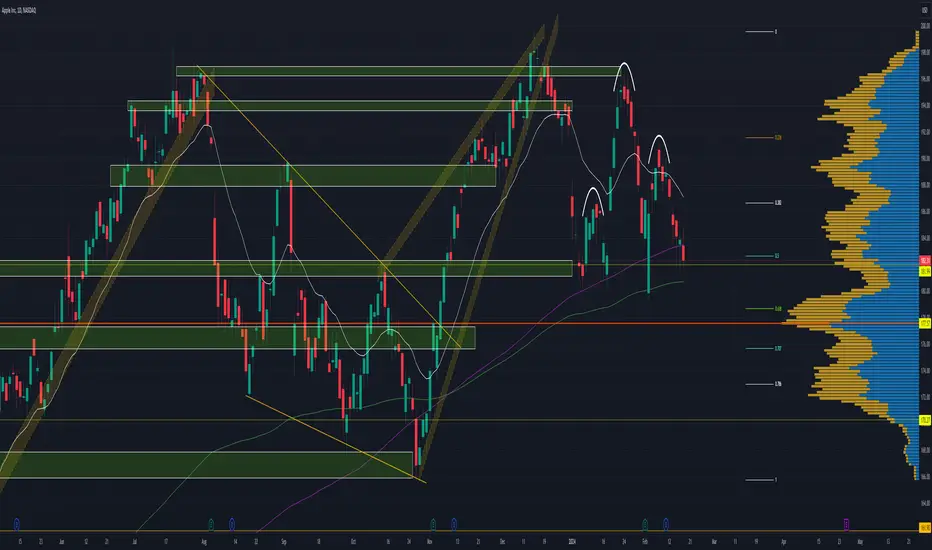Viewport: 932px width, 550px height.
Task: Select the Fibonacci 0.707 level label
Action: [x=778, y=348]
